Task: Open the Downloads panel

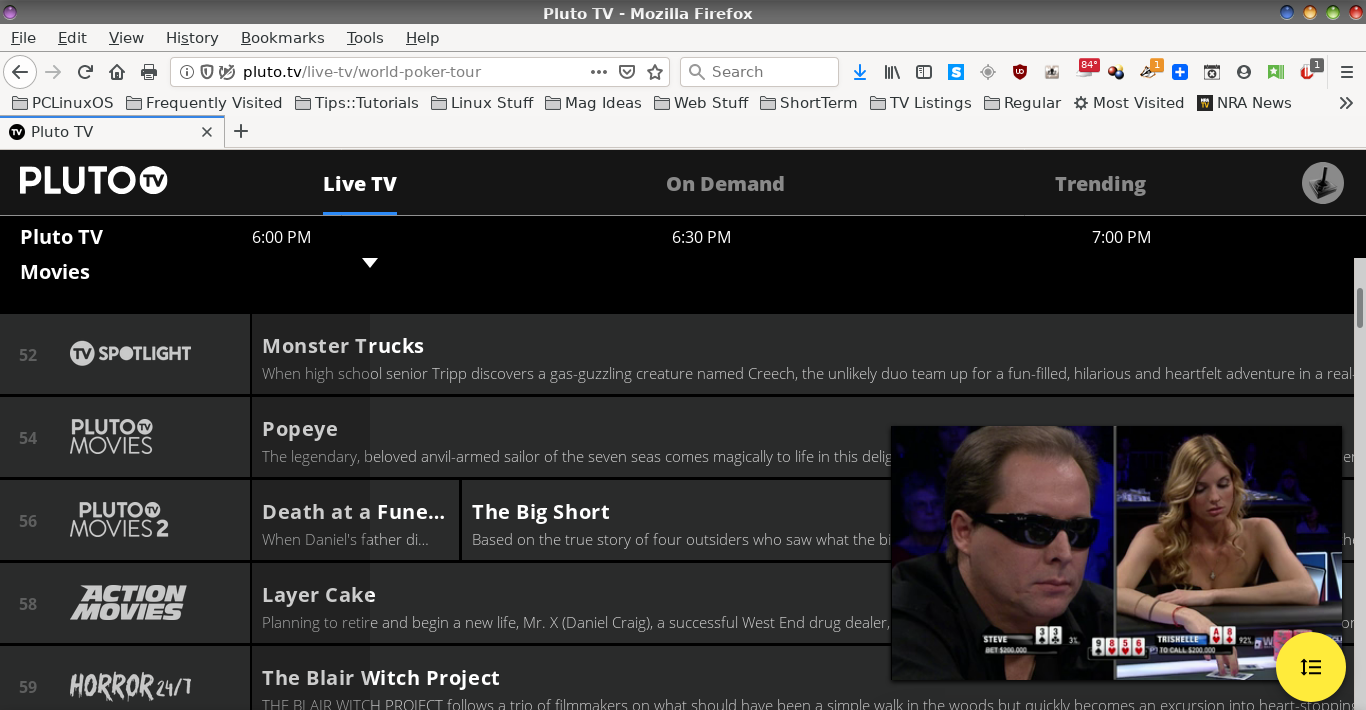Action: (860, 72)
